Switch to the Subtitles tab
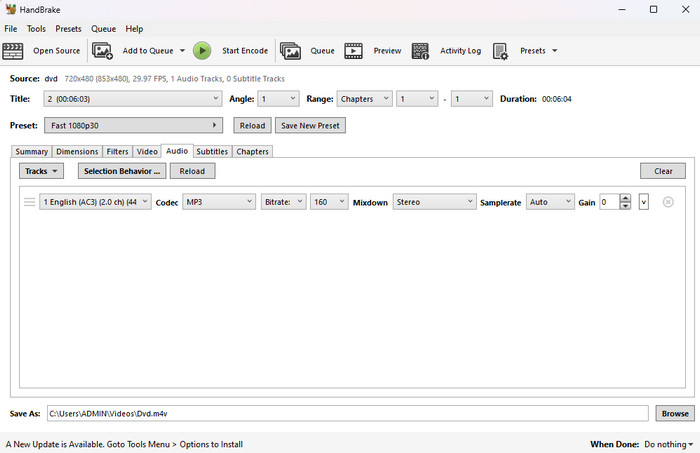This screenshot has height=453, width=700. coord(212,152)
